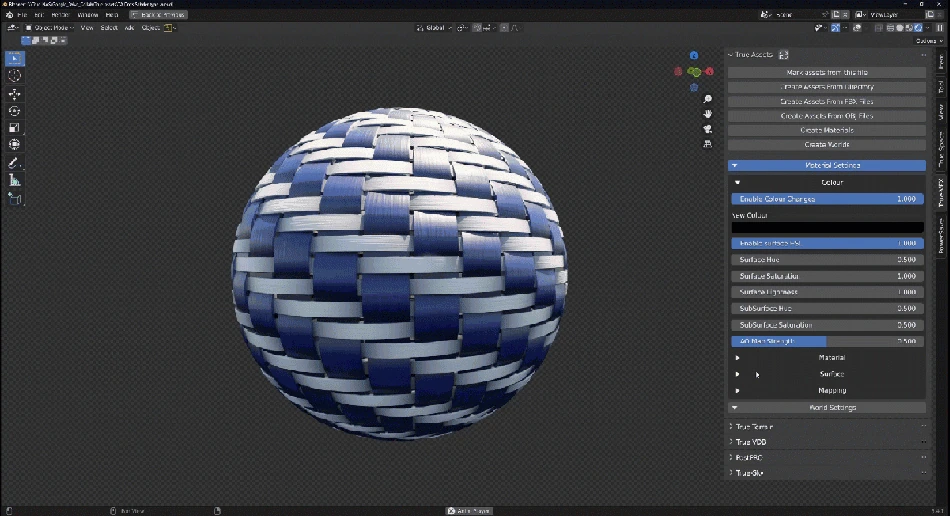Open the Window menu
Screen dimensions: 950x516
tap(88, 15)
